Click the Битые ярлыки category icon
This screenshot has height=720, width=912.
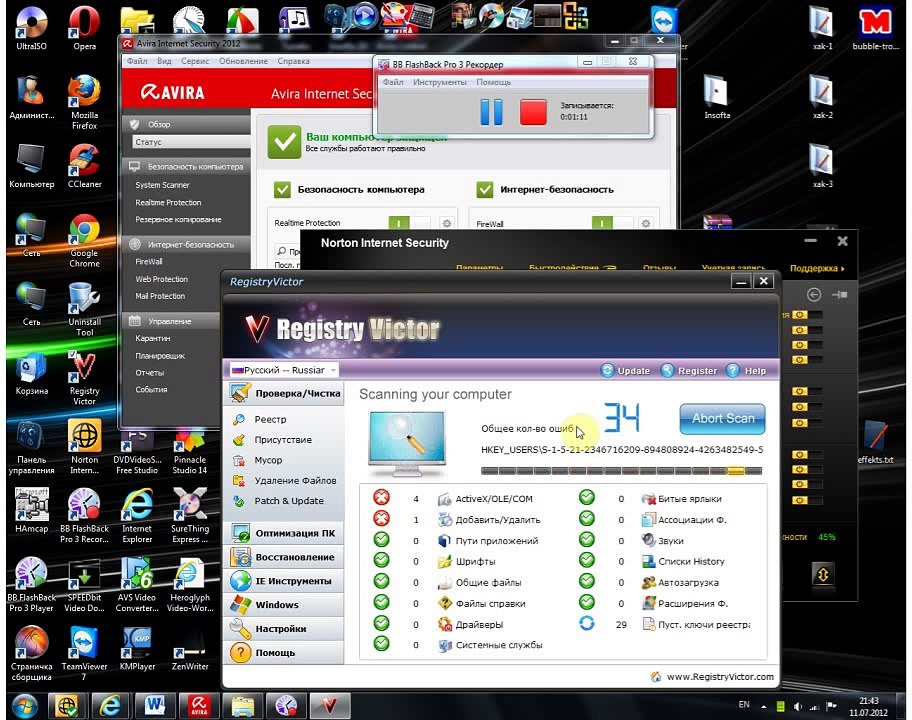click(x=649, y=499)
